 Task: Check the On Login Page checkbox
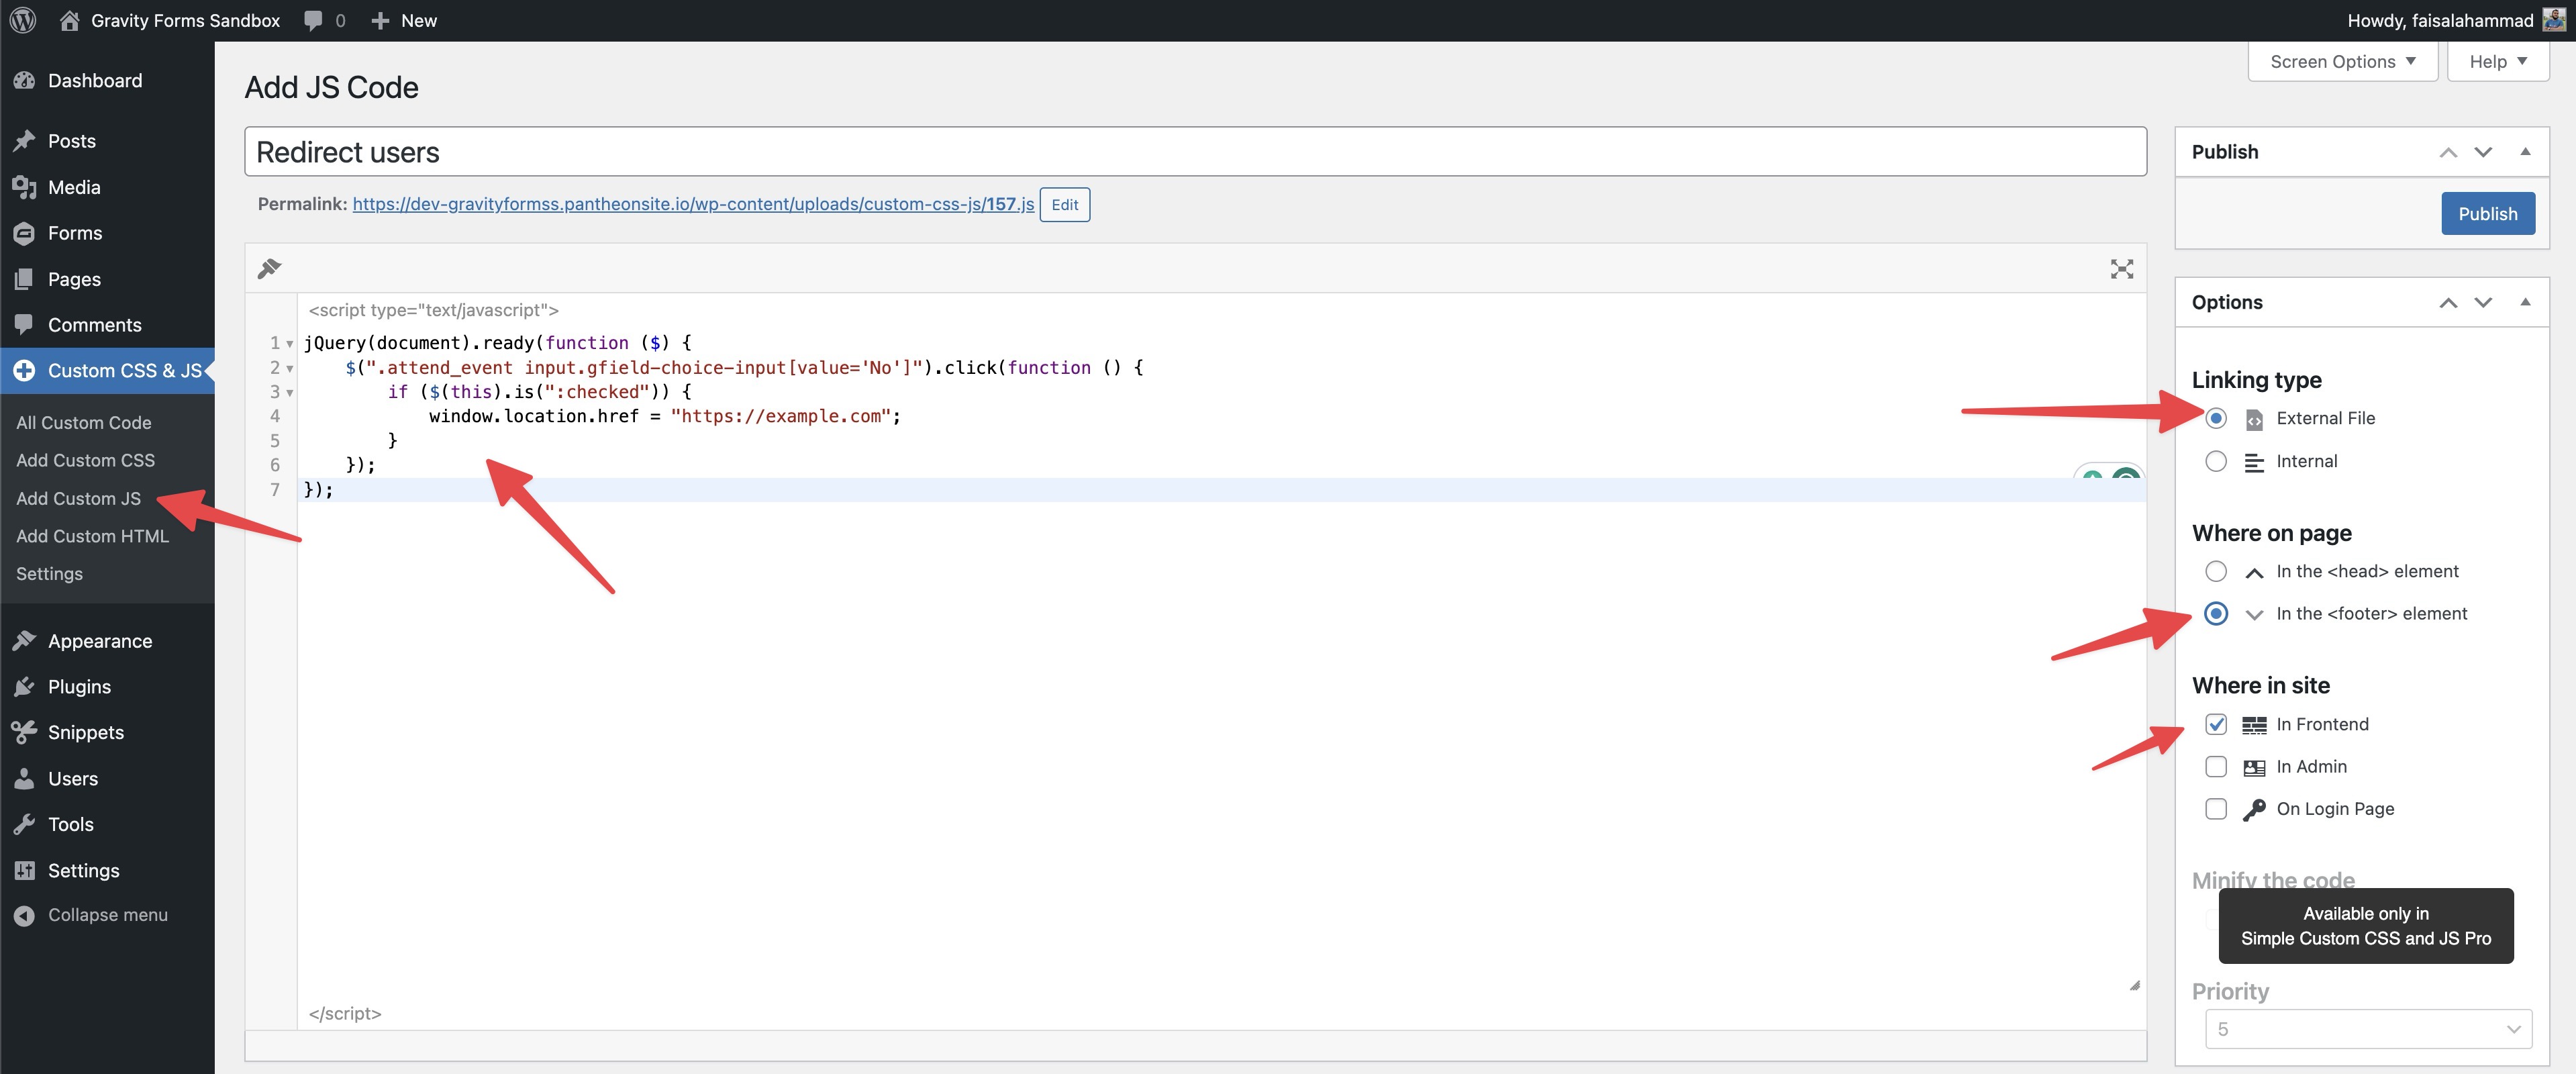click(2216, 808)
